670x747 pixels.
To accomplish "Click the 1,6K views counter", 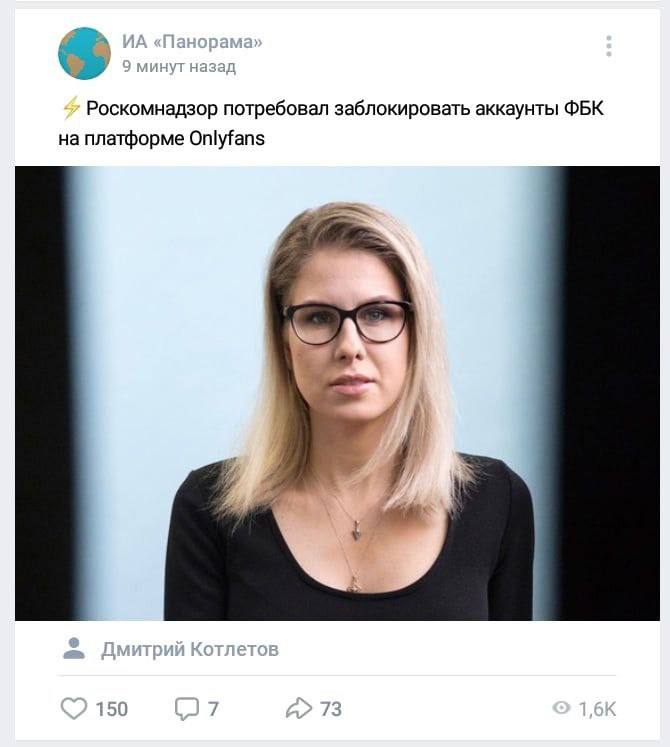I will tap(597, 709).
